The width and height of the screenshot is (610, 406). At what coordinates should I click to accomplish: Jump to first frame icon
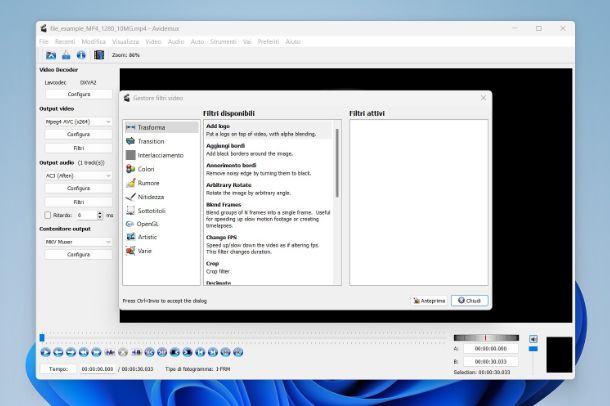point(200,352)
